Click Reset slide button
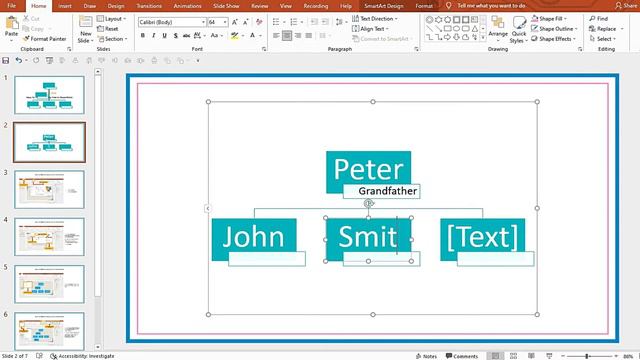 (108, 29)
